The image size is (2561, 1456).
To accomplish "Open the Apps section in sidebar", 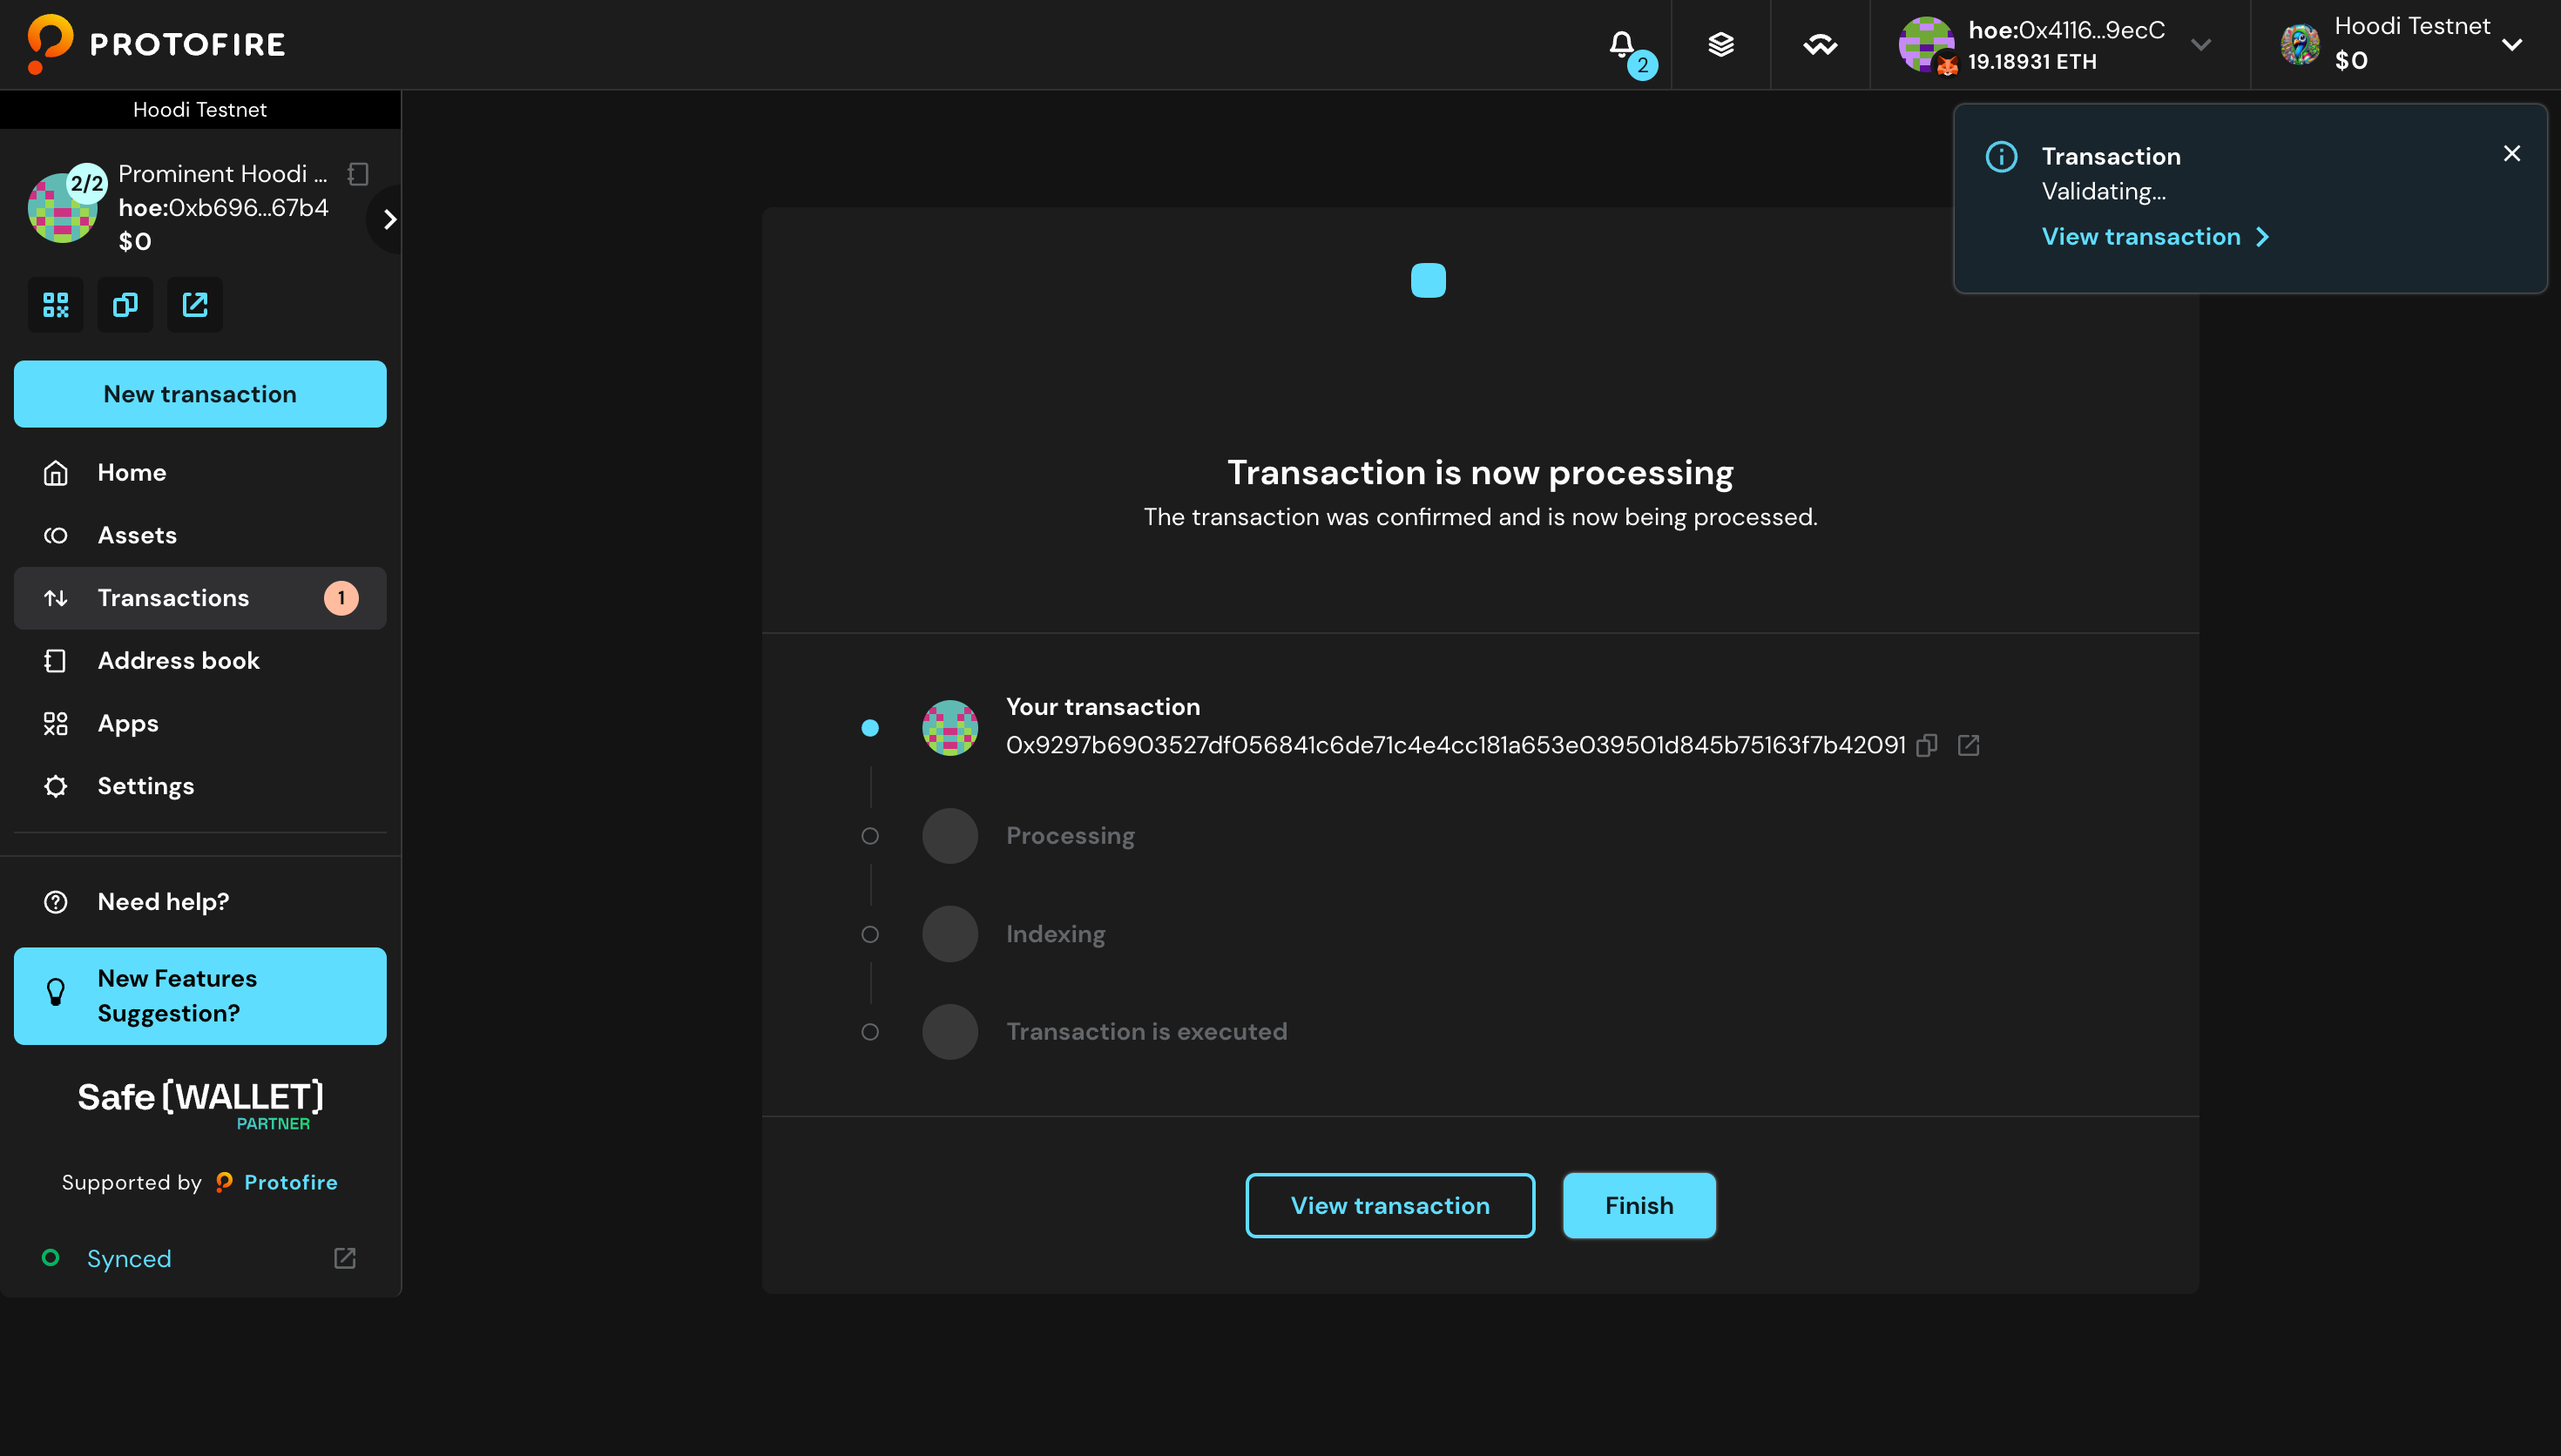I will (x=127, y=723).
